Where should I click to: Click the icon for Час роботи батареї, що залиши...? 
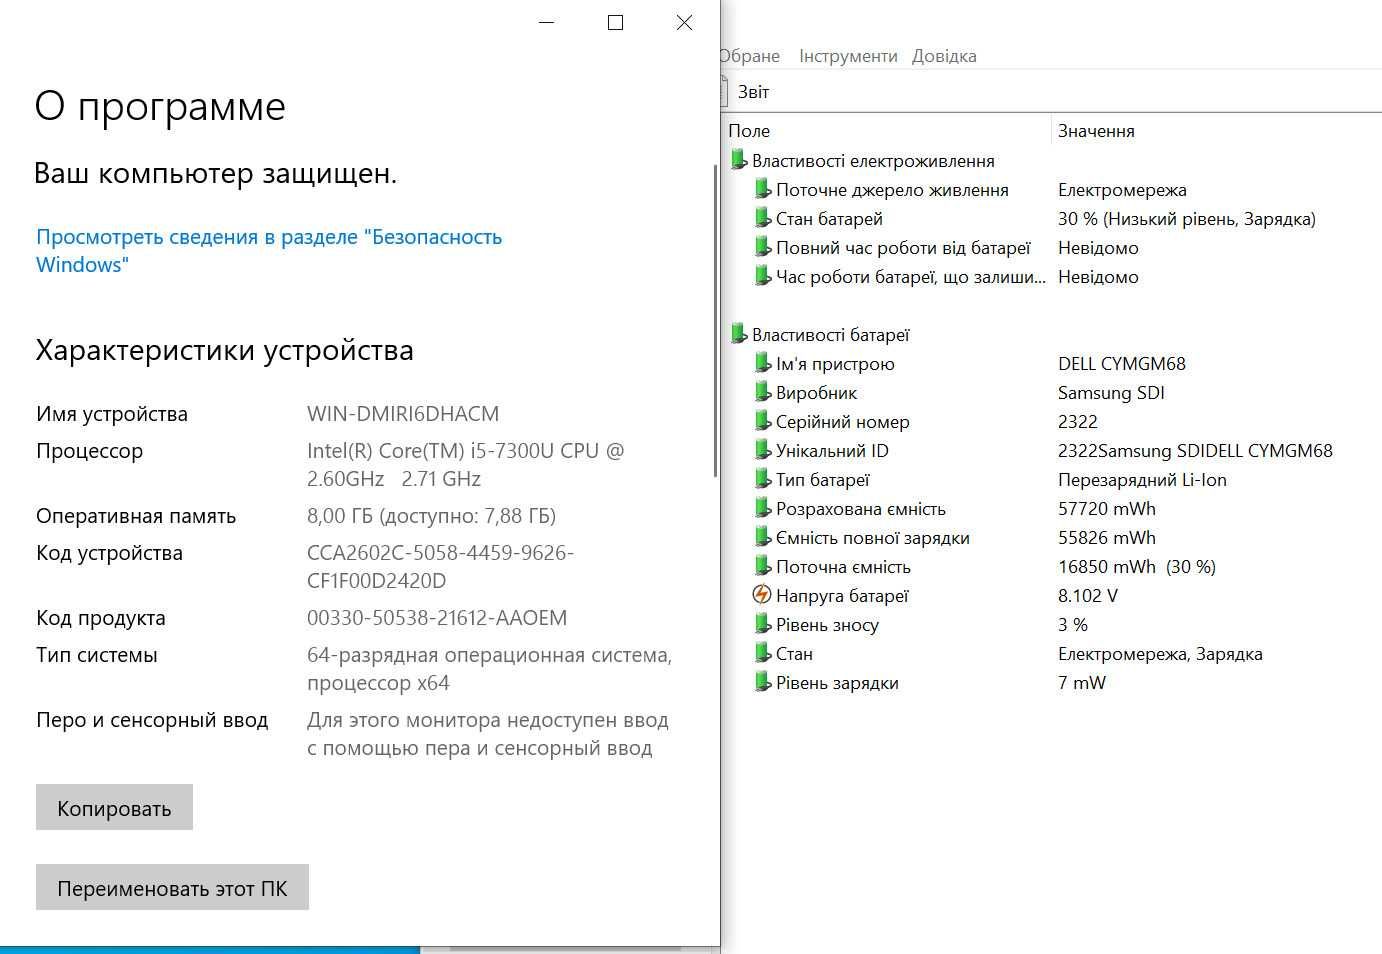coord(763,276)
